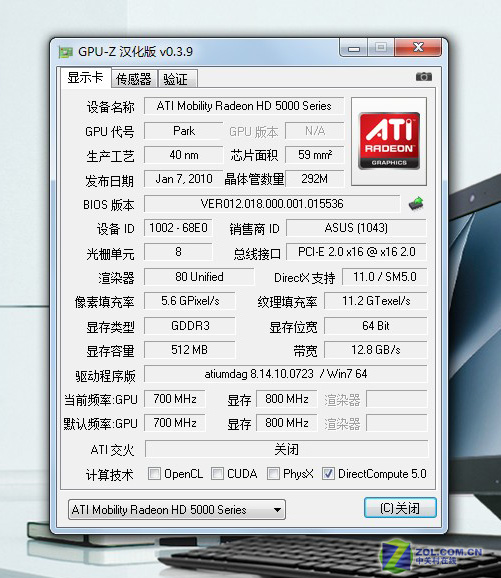Click the 默认频率 GPU clock 700 MHz
The image size is (501, 578).
pos(175,422)
